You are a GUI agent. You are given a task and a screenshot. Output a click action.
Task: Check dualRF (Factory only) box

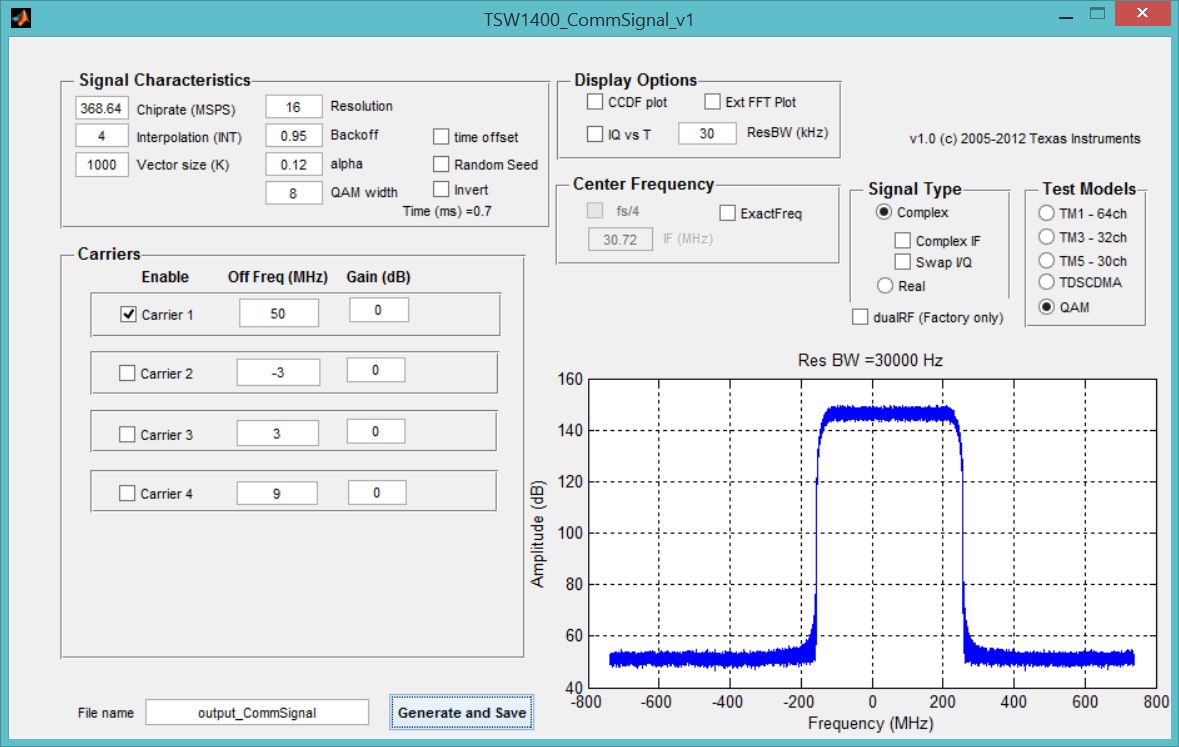[859, 317]
